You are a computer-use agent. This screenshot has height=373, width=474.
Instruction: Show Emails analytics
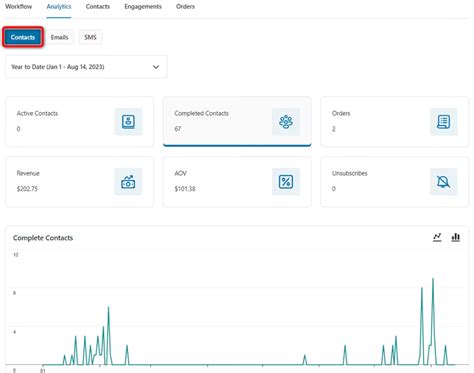pyautogui.click(x=59, y=37)
